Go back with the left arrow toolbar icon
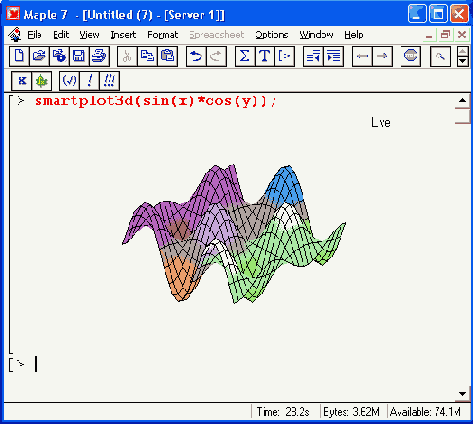This screenshot has height=424, width=473. 362,56
